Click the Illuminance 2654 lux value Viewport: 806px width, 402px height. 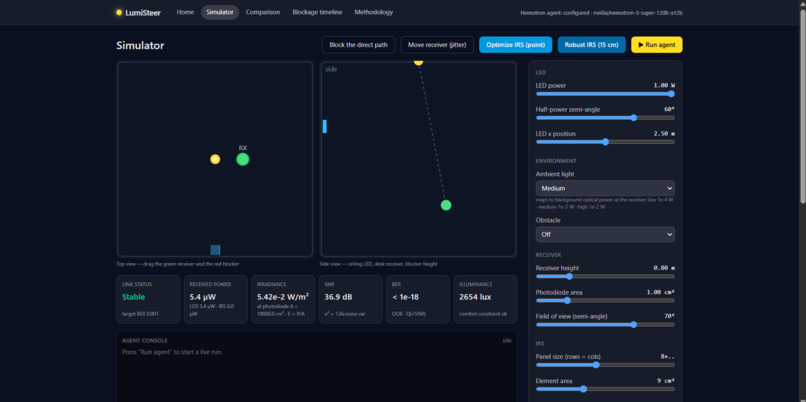click(475, 297)
